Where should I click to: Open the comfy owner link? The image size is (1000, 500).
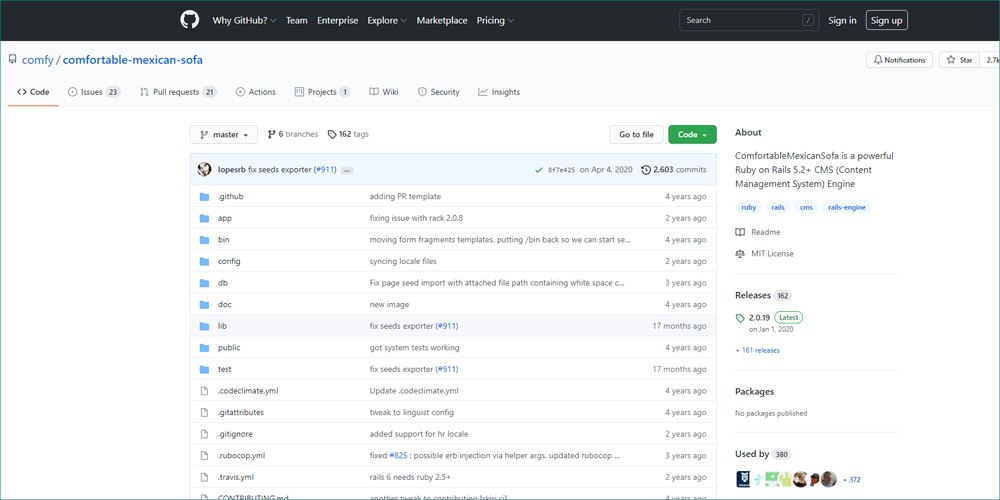[x=38, y=61]
